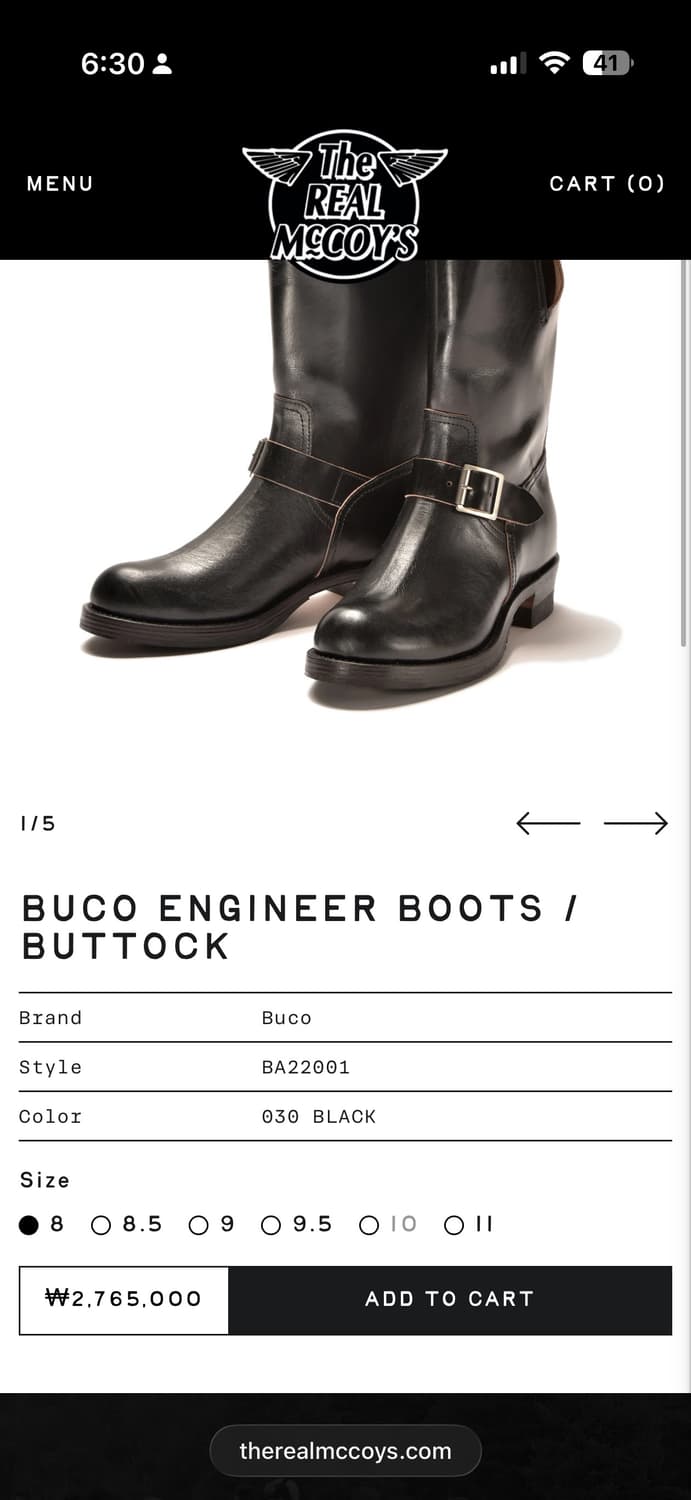The image size is (691, 1500).
Task: Select size 11 radio button
Action: click(469, 1224)
